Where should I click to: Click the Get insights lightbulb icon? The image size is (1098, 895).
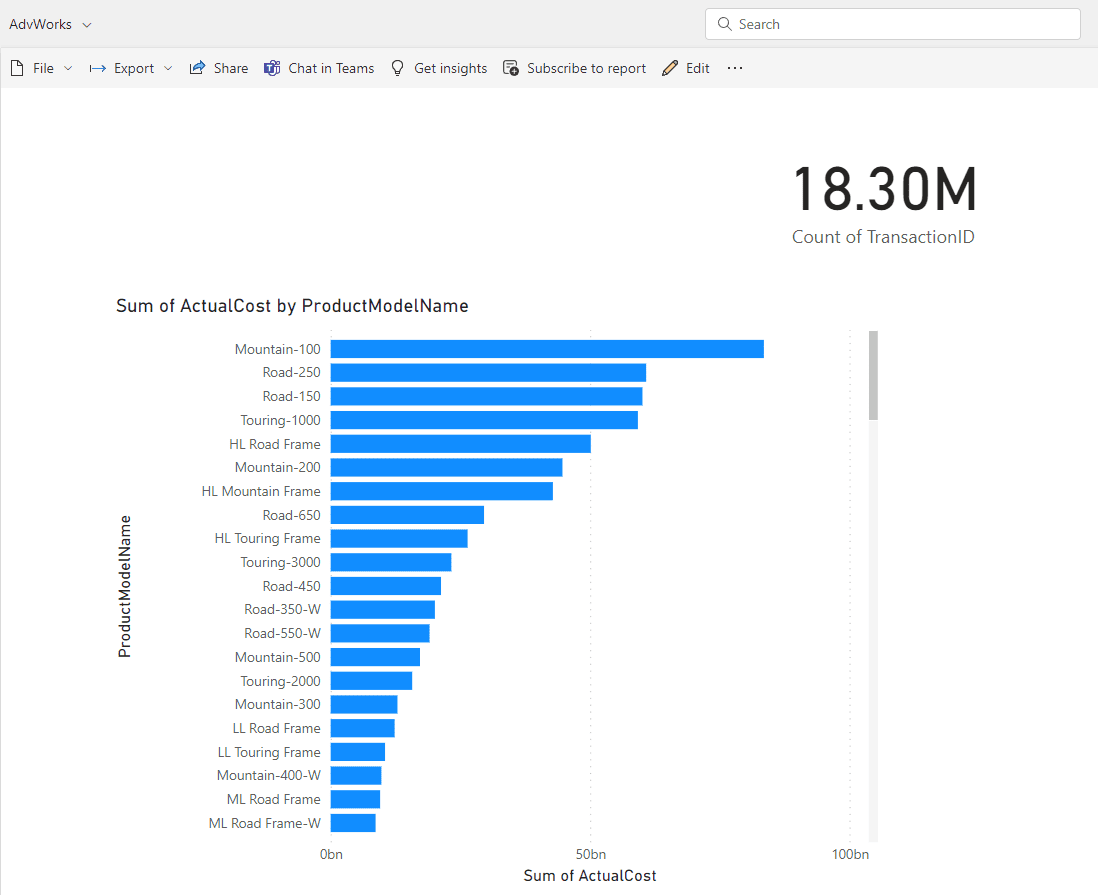pos(398,68)
